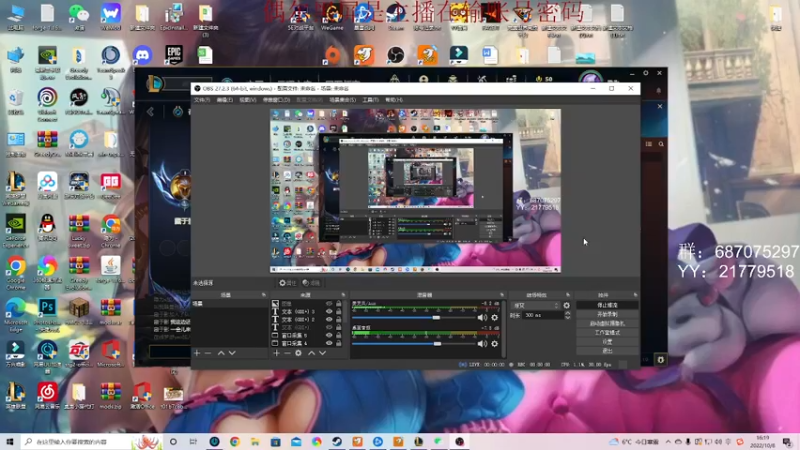Remove the selected source with the minus button
800x450 pixels.
(287, 353)
